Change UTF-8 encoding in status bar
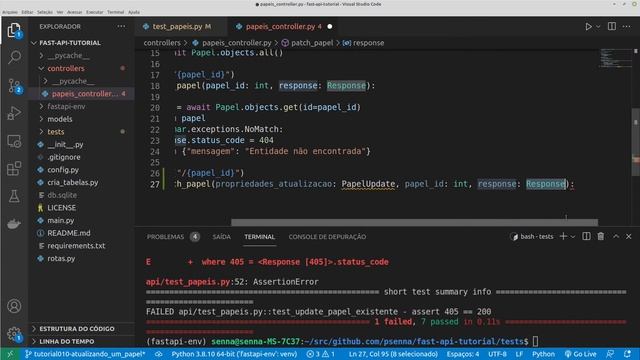The image size is (640, 360). pos(497,354)
